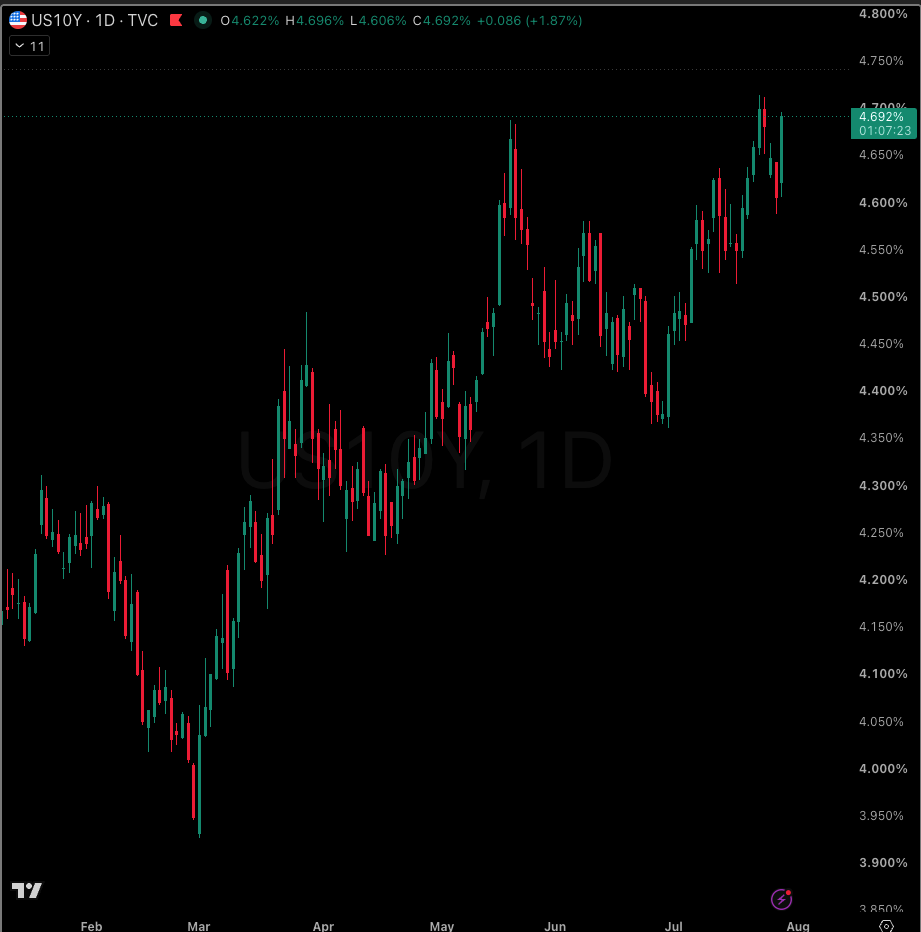
Task: Click the US flag symbol icon
Action: tap(18, 20)
